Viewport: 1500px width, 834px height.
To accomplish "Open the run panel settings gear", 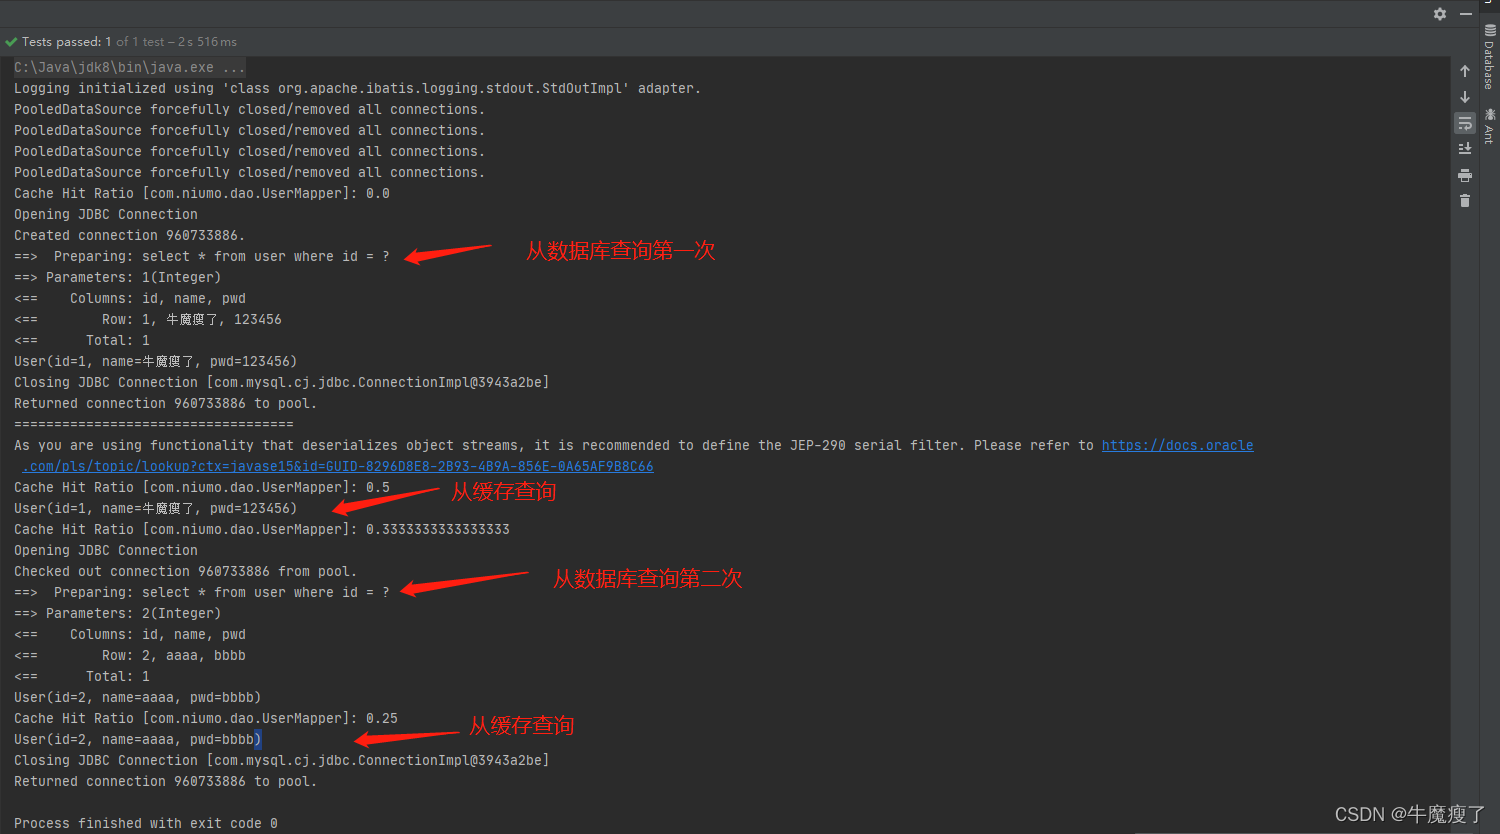I will tap(1440, 14).
